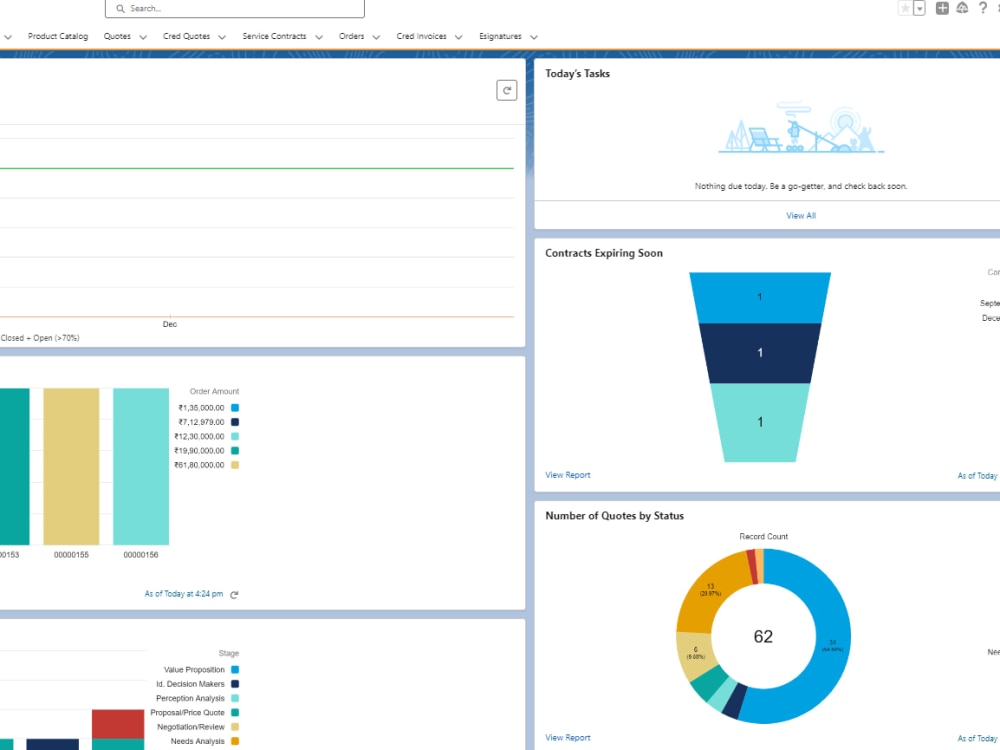Click the Contracts Expiring Soon heading
Screen dimensions: 1000x750
click(603, 253)
